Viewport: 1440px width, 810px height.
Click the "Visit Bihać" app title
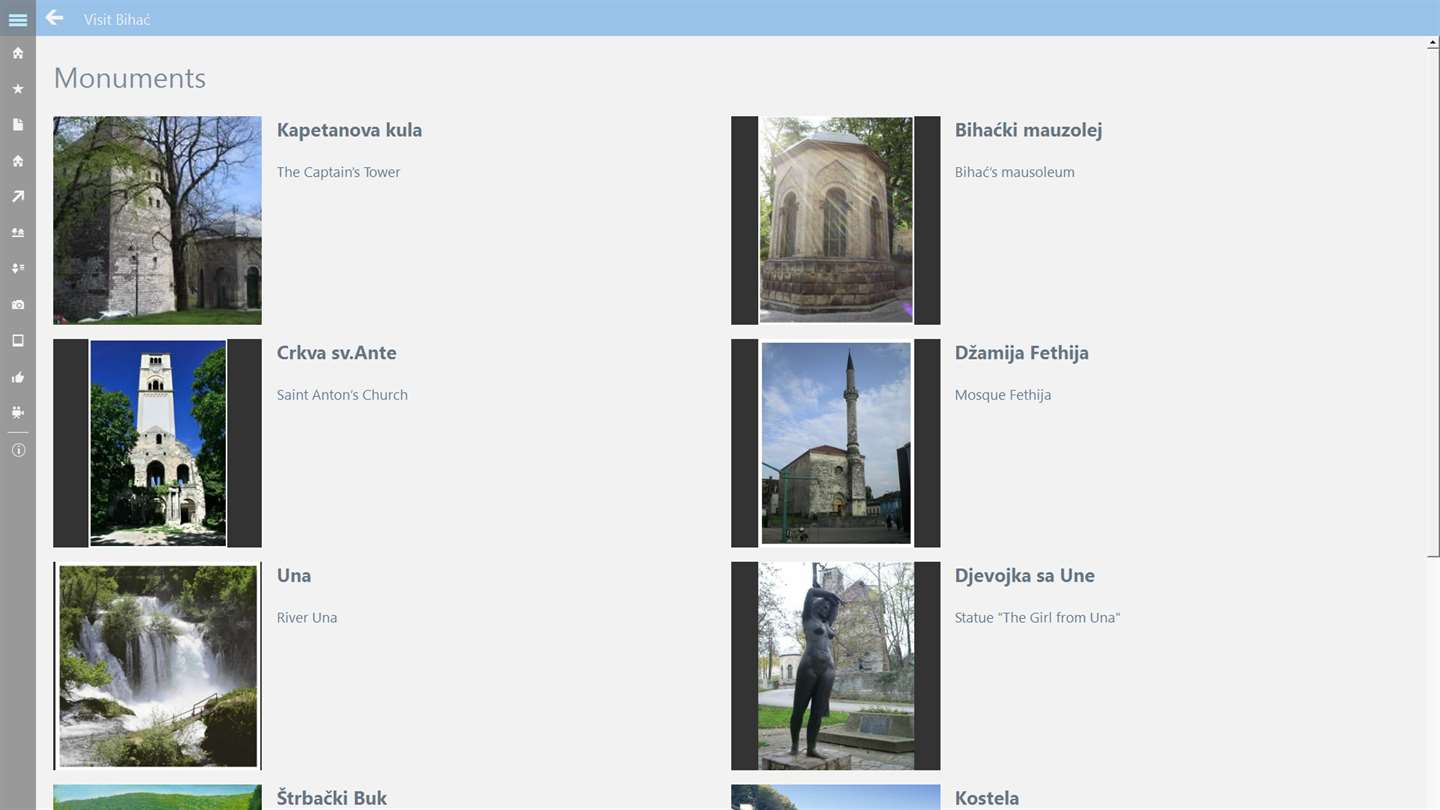tap(117, 19)
